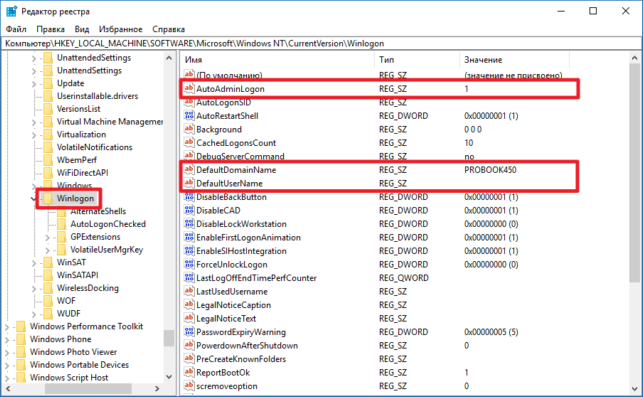
Task: Click the Winlogon folder icon in tree
Action: [48, 198]
